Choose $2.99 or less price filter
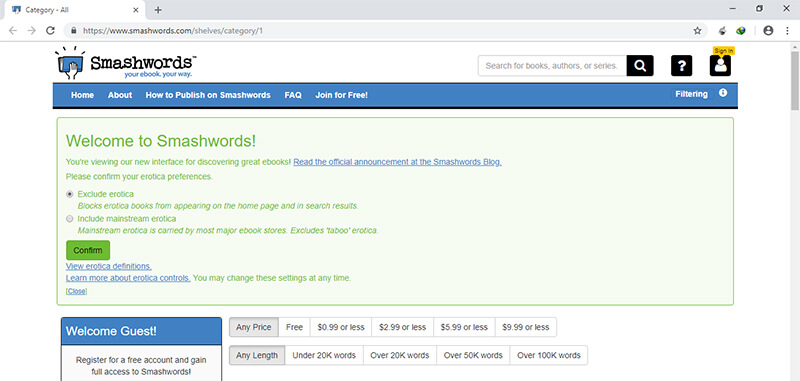Screen dimensions: 800x381 403,327
